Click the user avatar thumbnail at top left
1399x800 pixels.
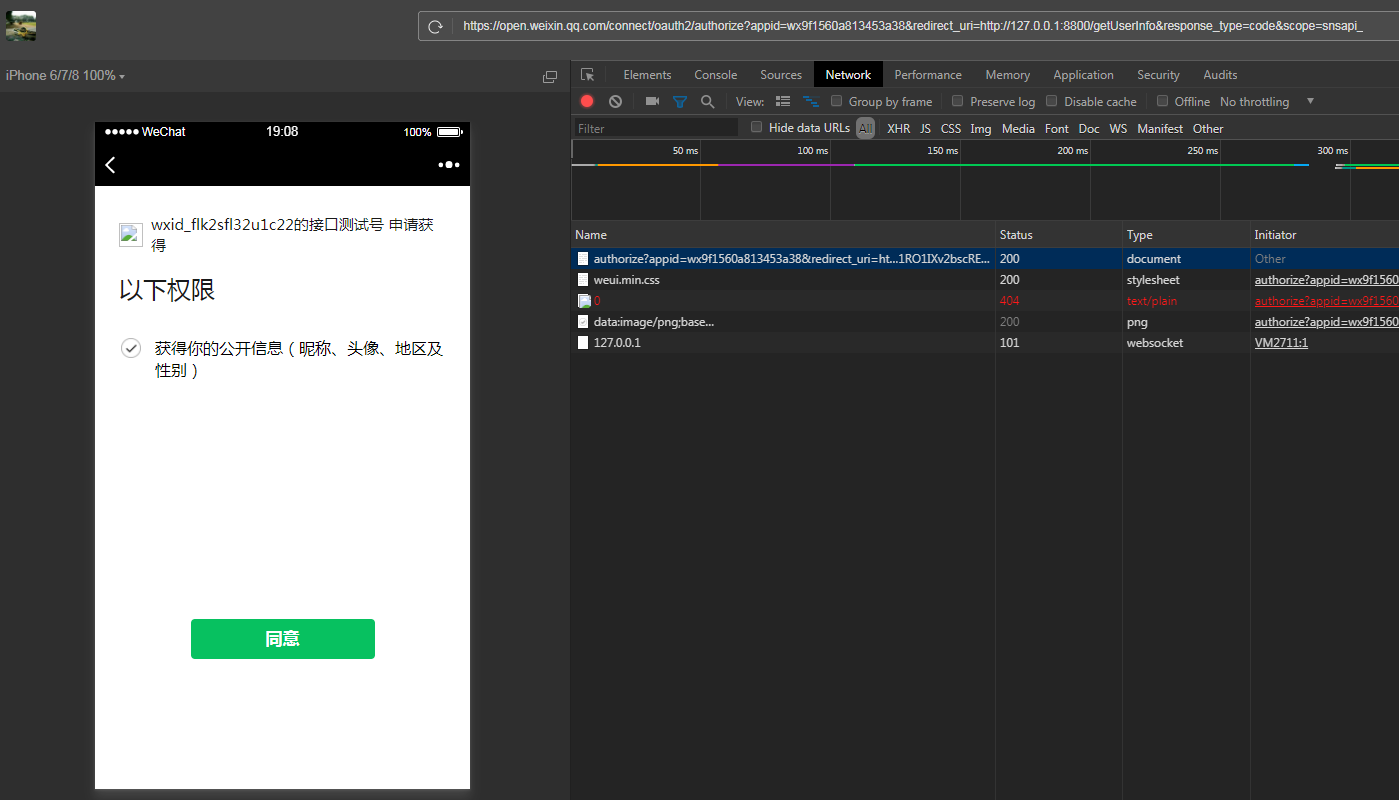(x=21, y=26)
